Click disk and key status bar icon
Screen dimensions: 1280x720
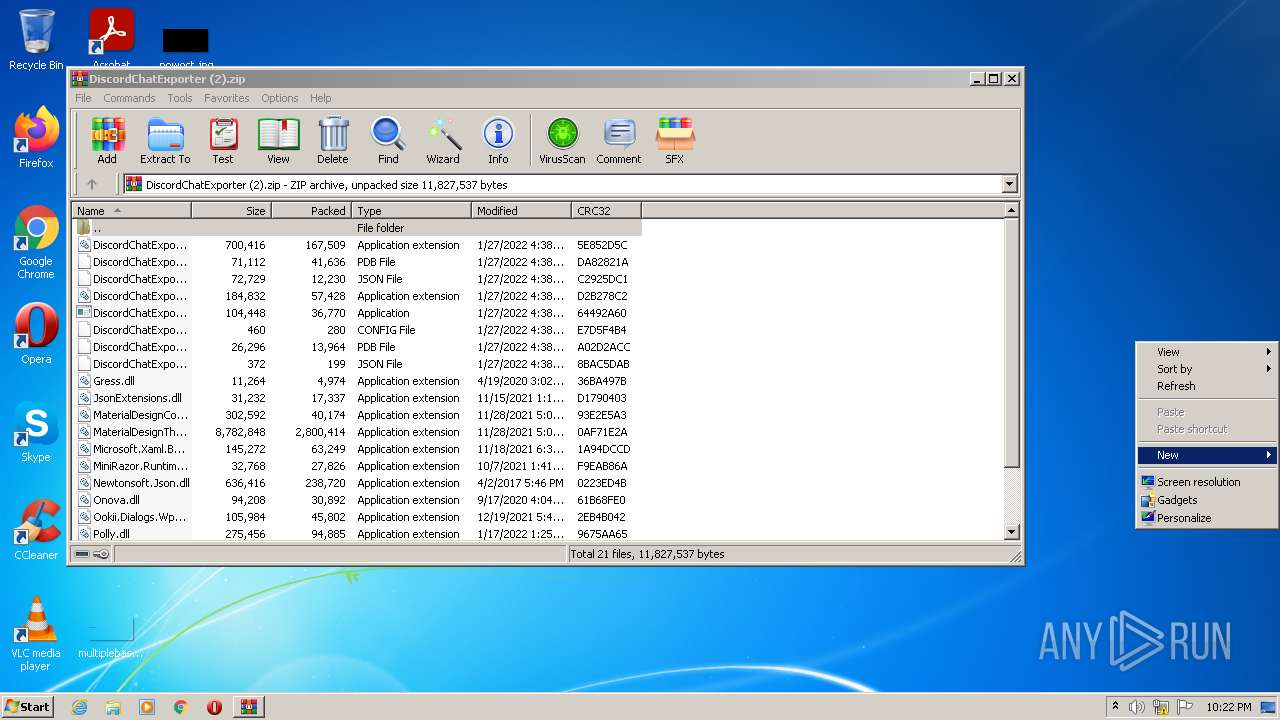coord(92,554)
